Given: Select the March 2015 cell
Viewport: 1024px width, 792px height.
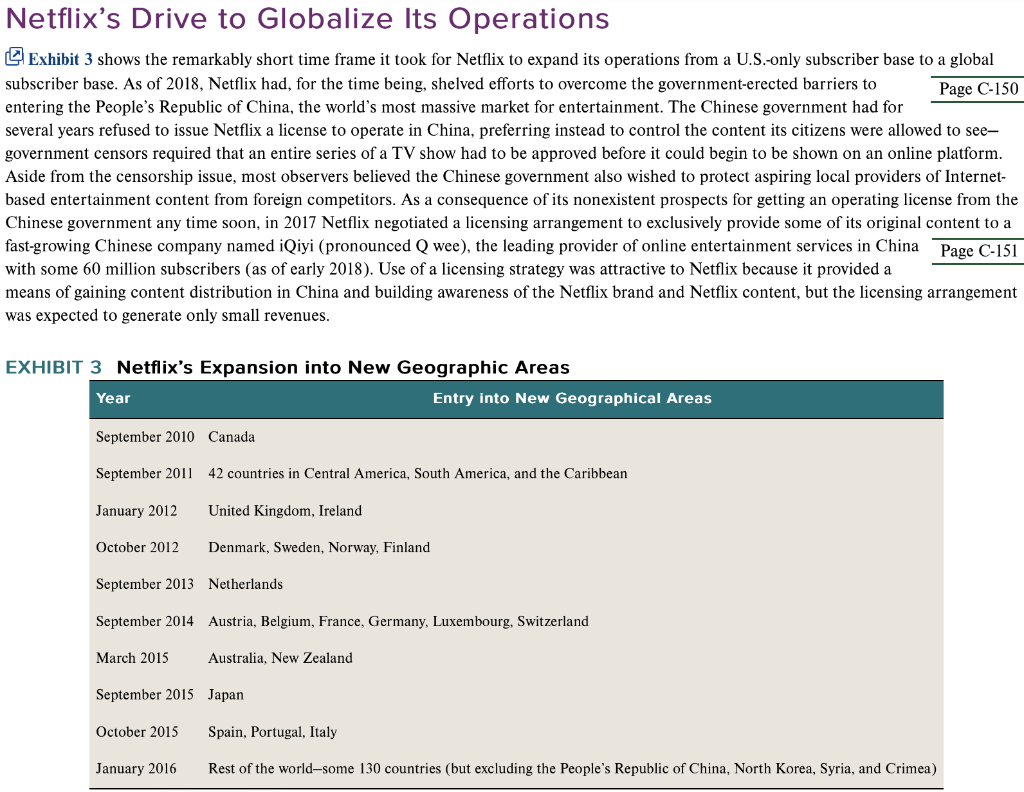Looking at the screenshot, I should tap(132, 657).
